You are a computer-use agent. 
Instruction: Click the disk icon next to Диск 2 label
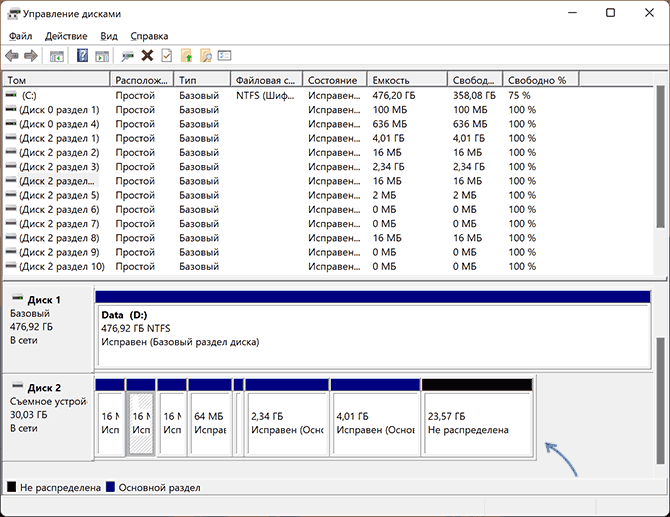[18, 386]
